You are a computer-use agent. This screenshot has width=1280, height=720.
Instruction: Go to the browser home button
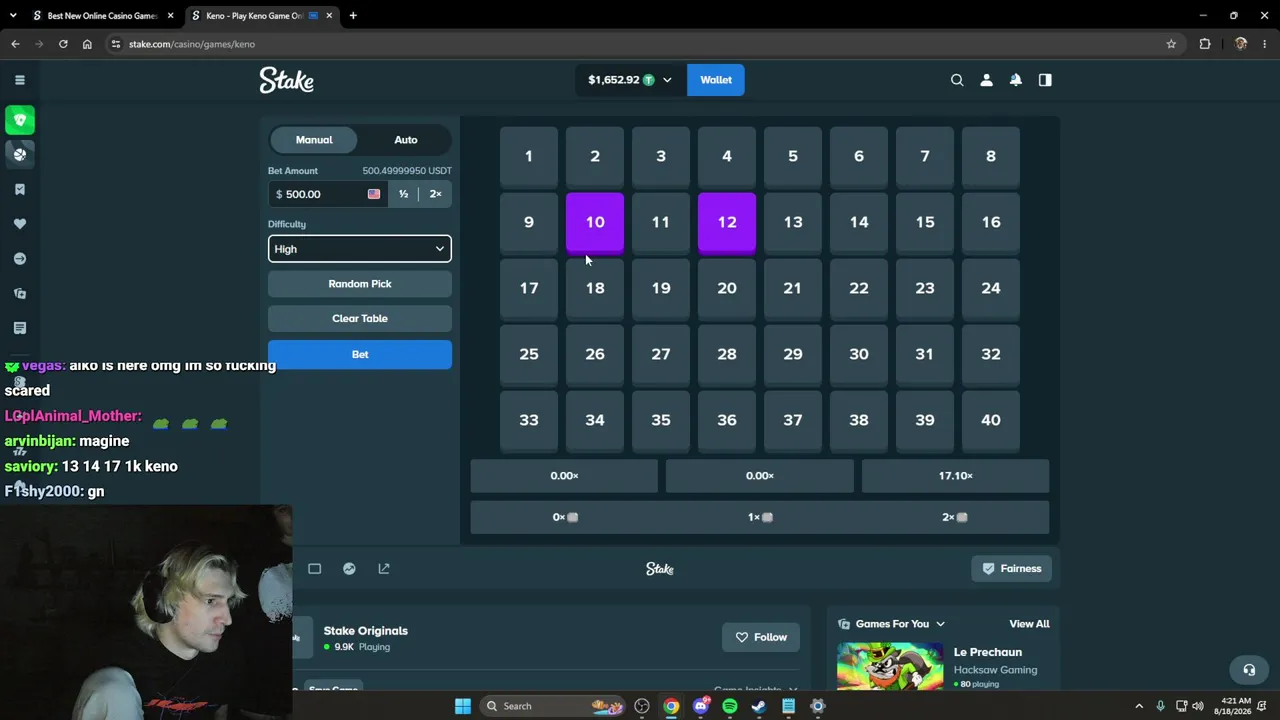click(x=87, y=44)
